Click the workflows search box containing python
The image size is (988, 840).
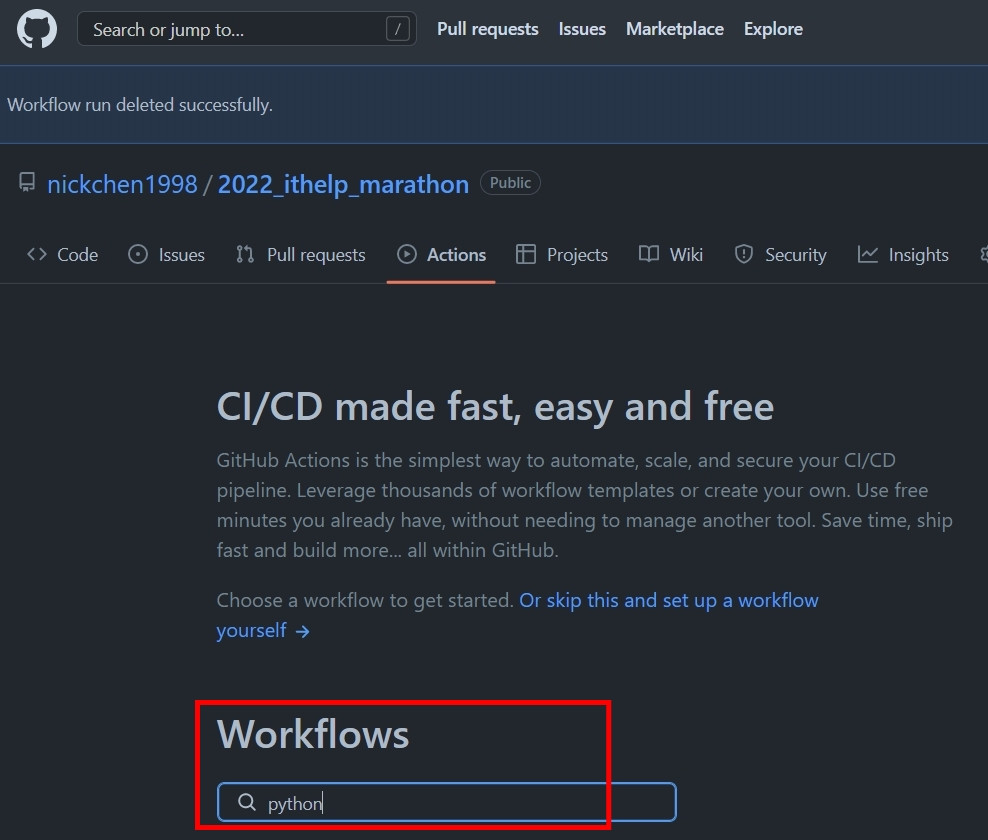(x=447, y=802)
